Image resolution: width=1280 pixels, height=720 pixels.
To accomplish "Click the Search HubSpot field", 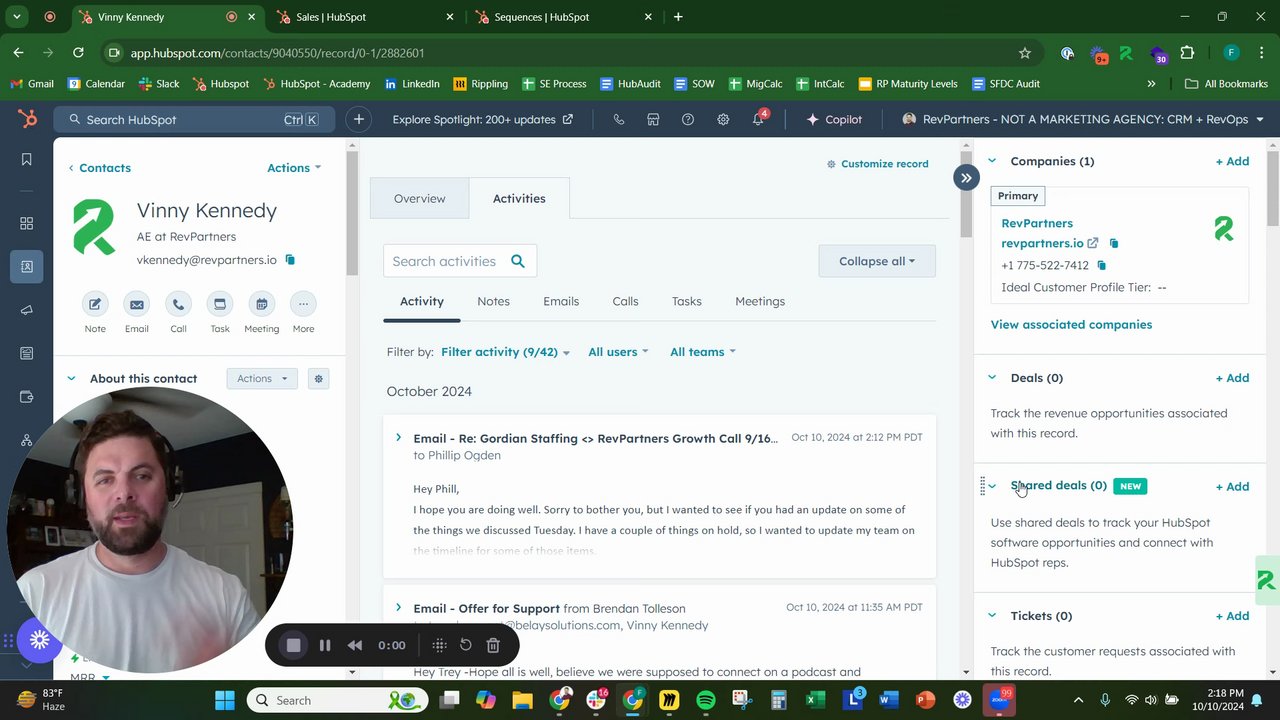I will [x=193, y=119].
